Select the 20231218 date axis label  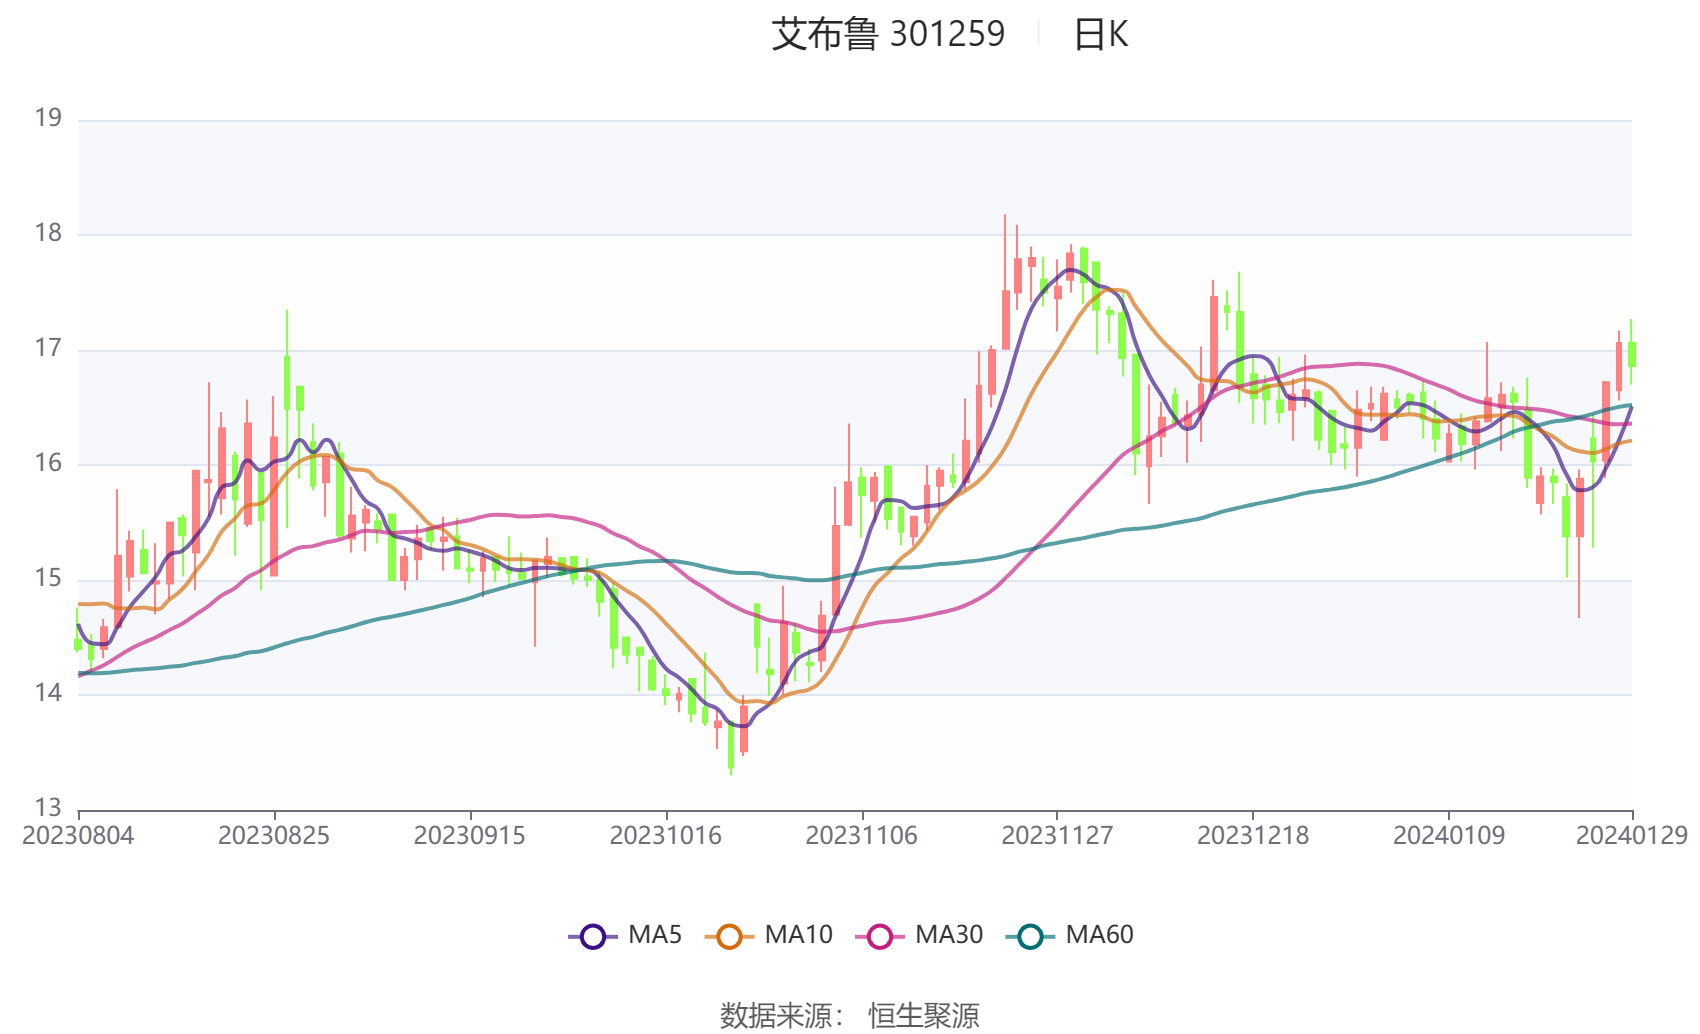[x=1253, y=835]
